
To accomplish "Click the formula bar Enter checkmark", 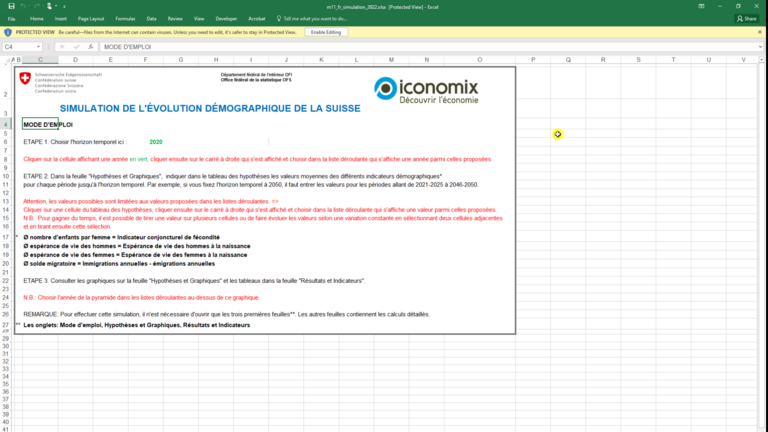I will click(x=76, y=47).
